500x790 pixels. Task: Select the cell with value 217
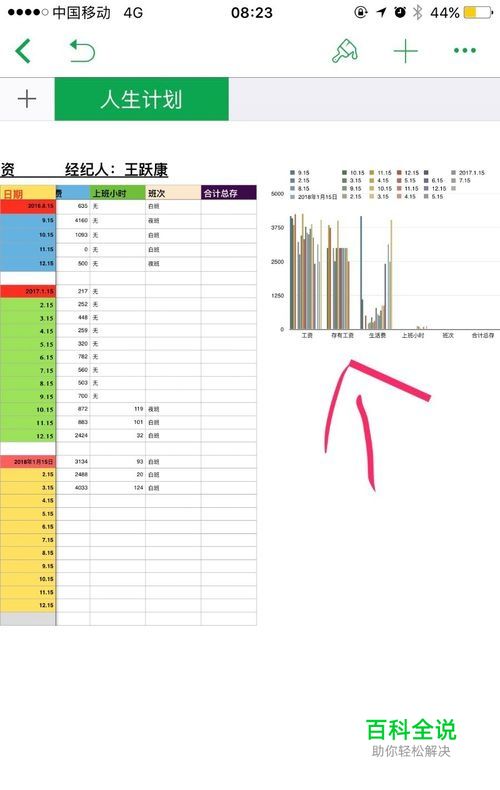[73, 291]
